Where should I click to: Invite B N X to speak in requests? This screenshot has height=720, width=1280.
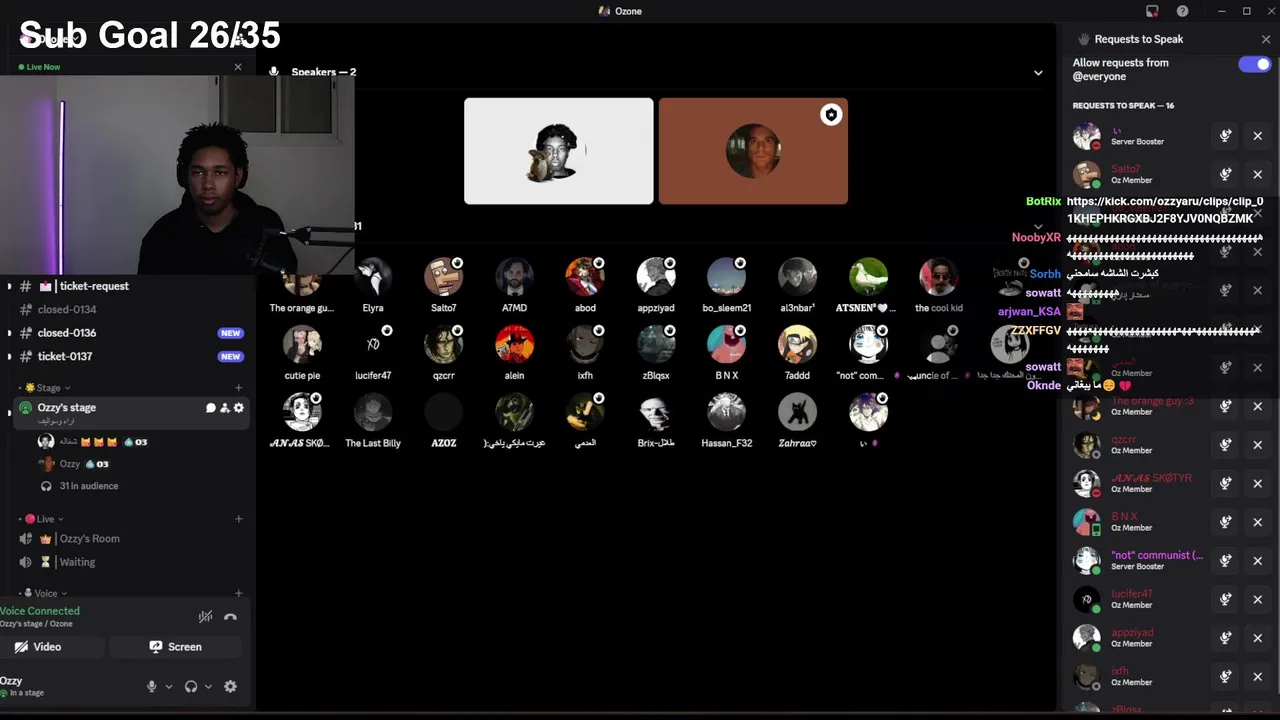coord(1225,522)
